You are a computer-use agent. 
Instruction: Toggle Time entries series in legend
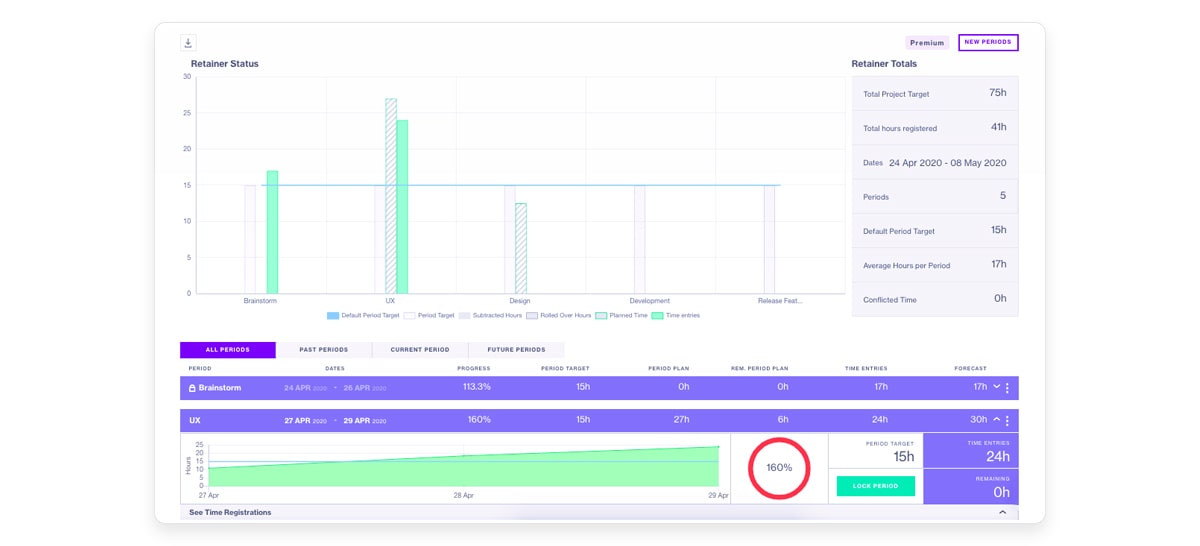(676, 315)
